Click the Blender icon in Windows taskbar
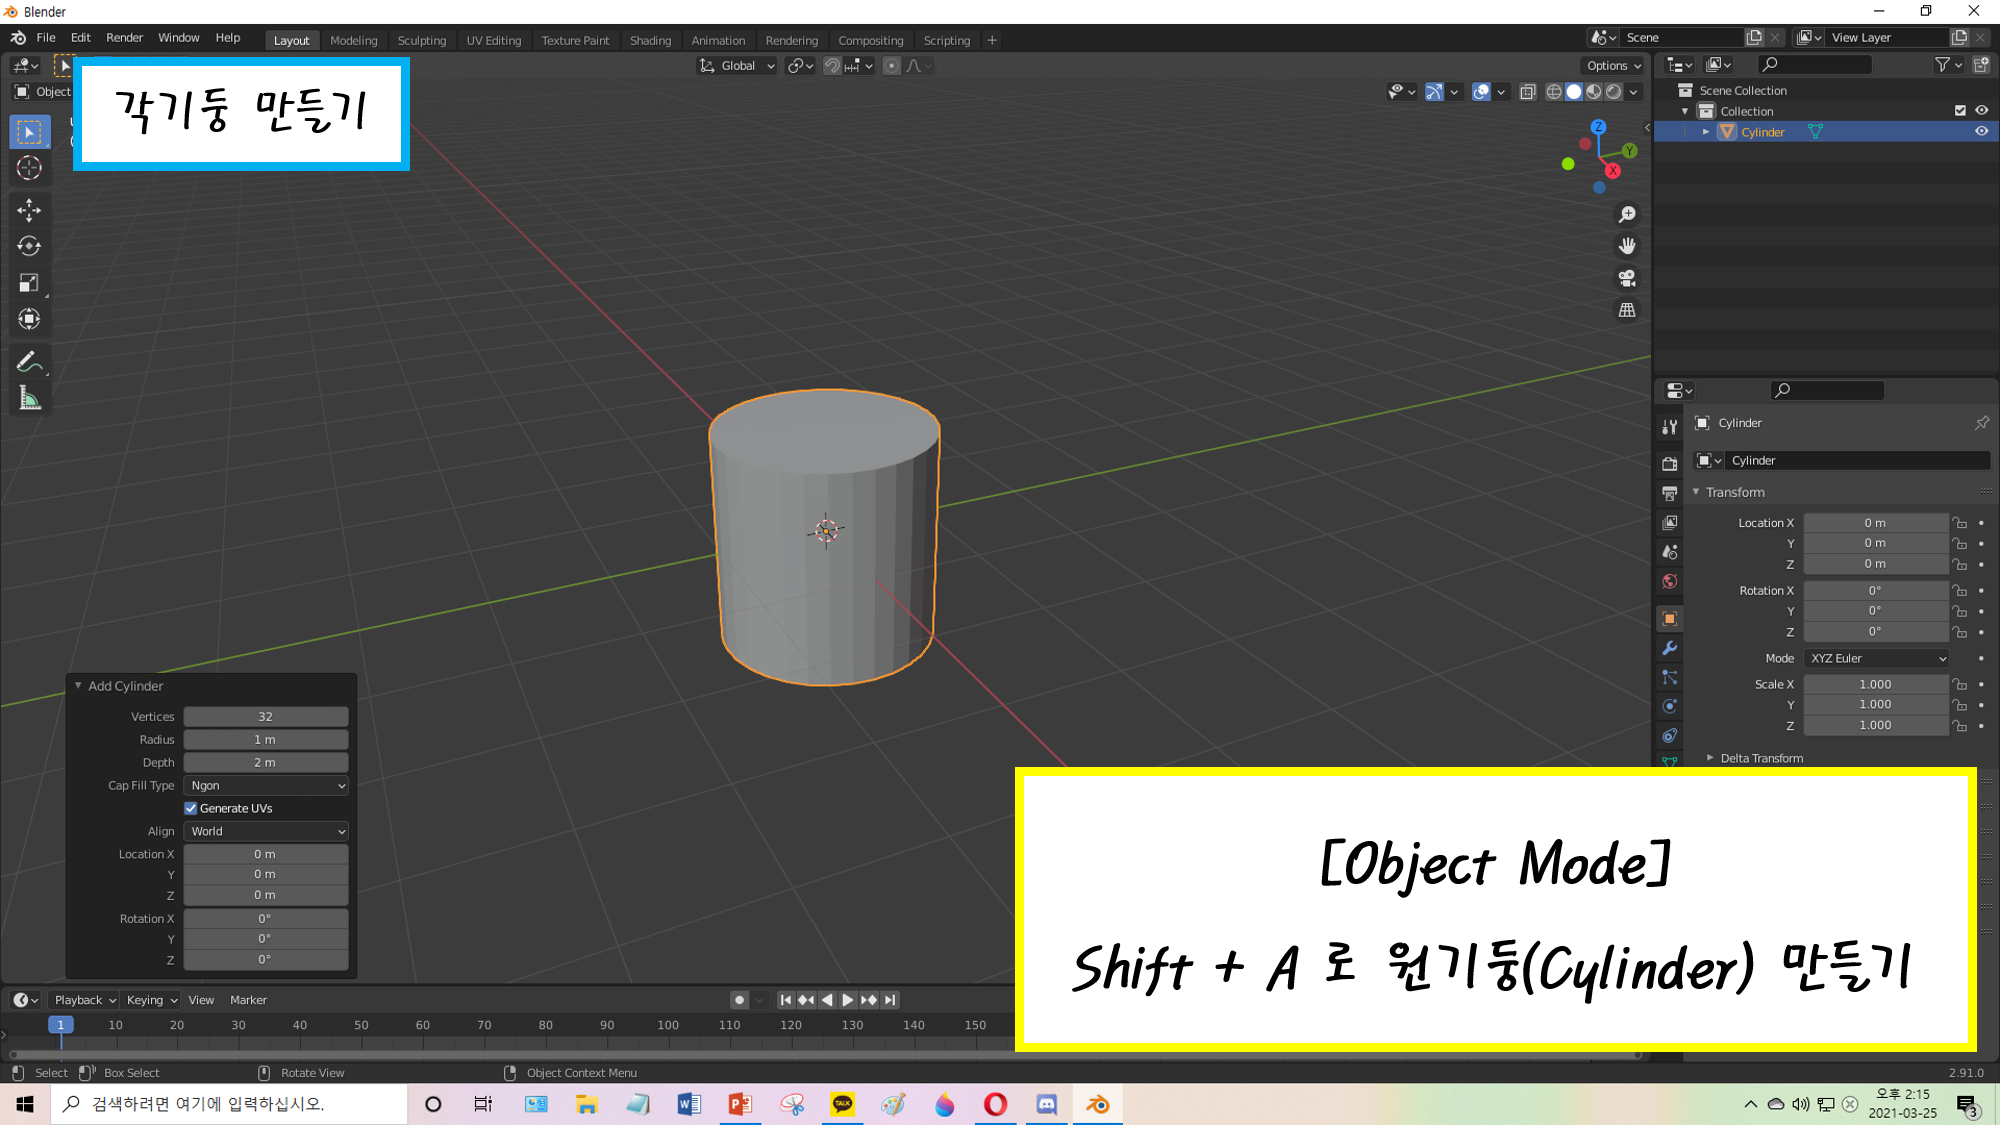 tap(1097, 1104)
